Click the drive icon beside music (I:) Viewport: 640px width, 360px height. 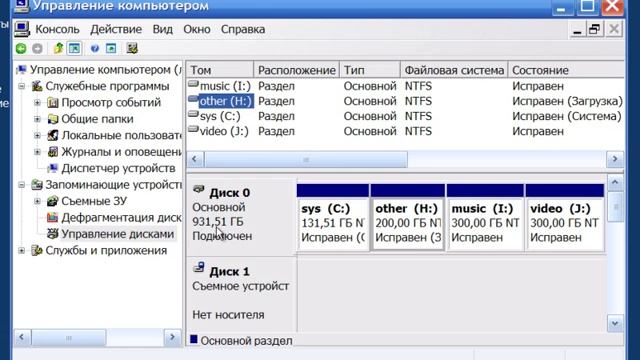pyautogui.click(x=193, y=84)
